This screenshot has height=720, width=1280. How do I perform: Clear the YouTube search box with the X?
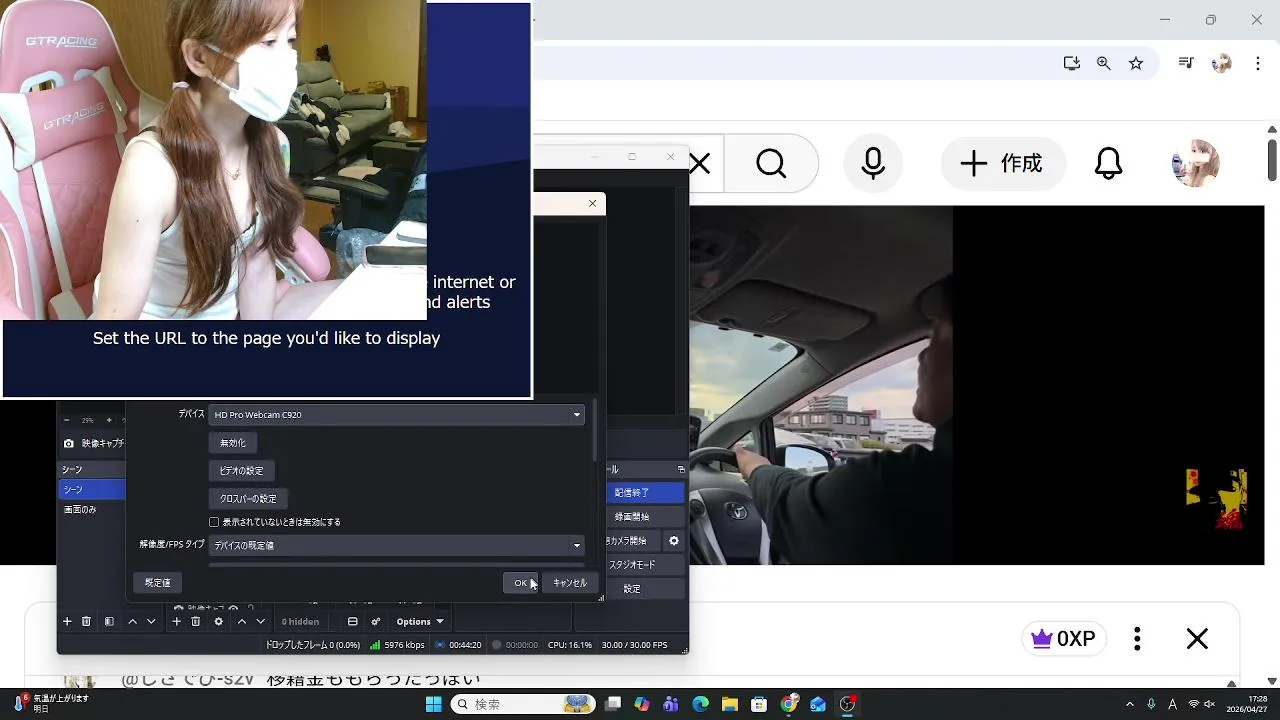click(700, 163)
